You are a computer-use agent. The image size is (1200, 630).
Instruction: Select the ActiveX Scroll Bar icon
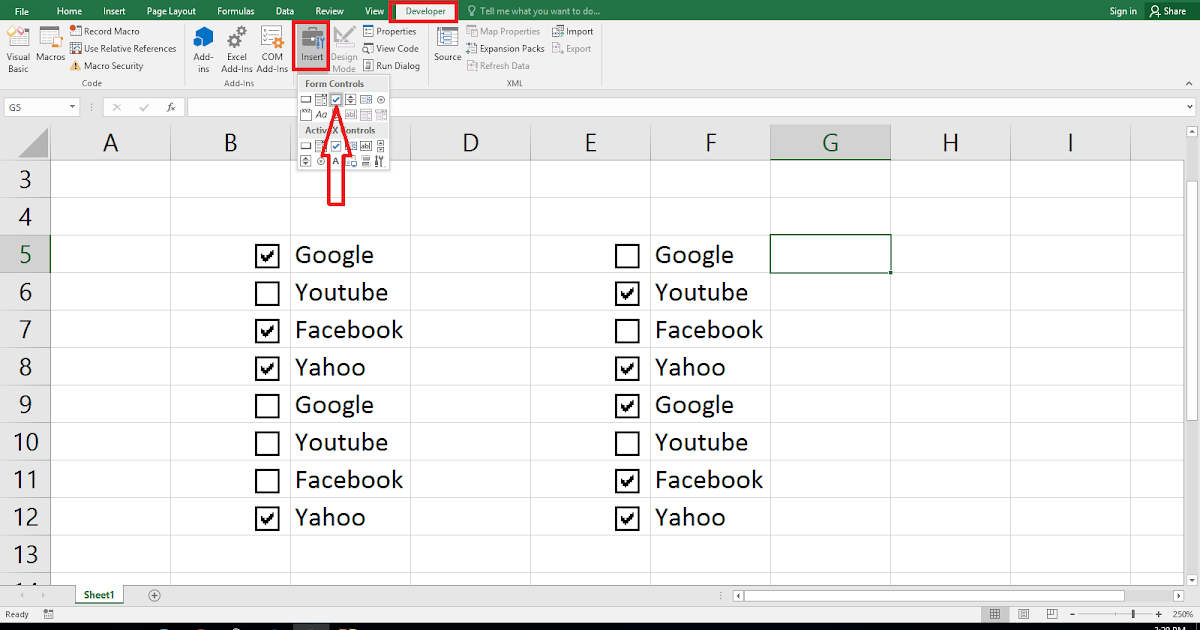[381, 146]
